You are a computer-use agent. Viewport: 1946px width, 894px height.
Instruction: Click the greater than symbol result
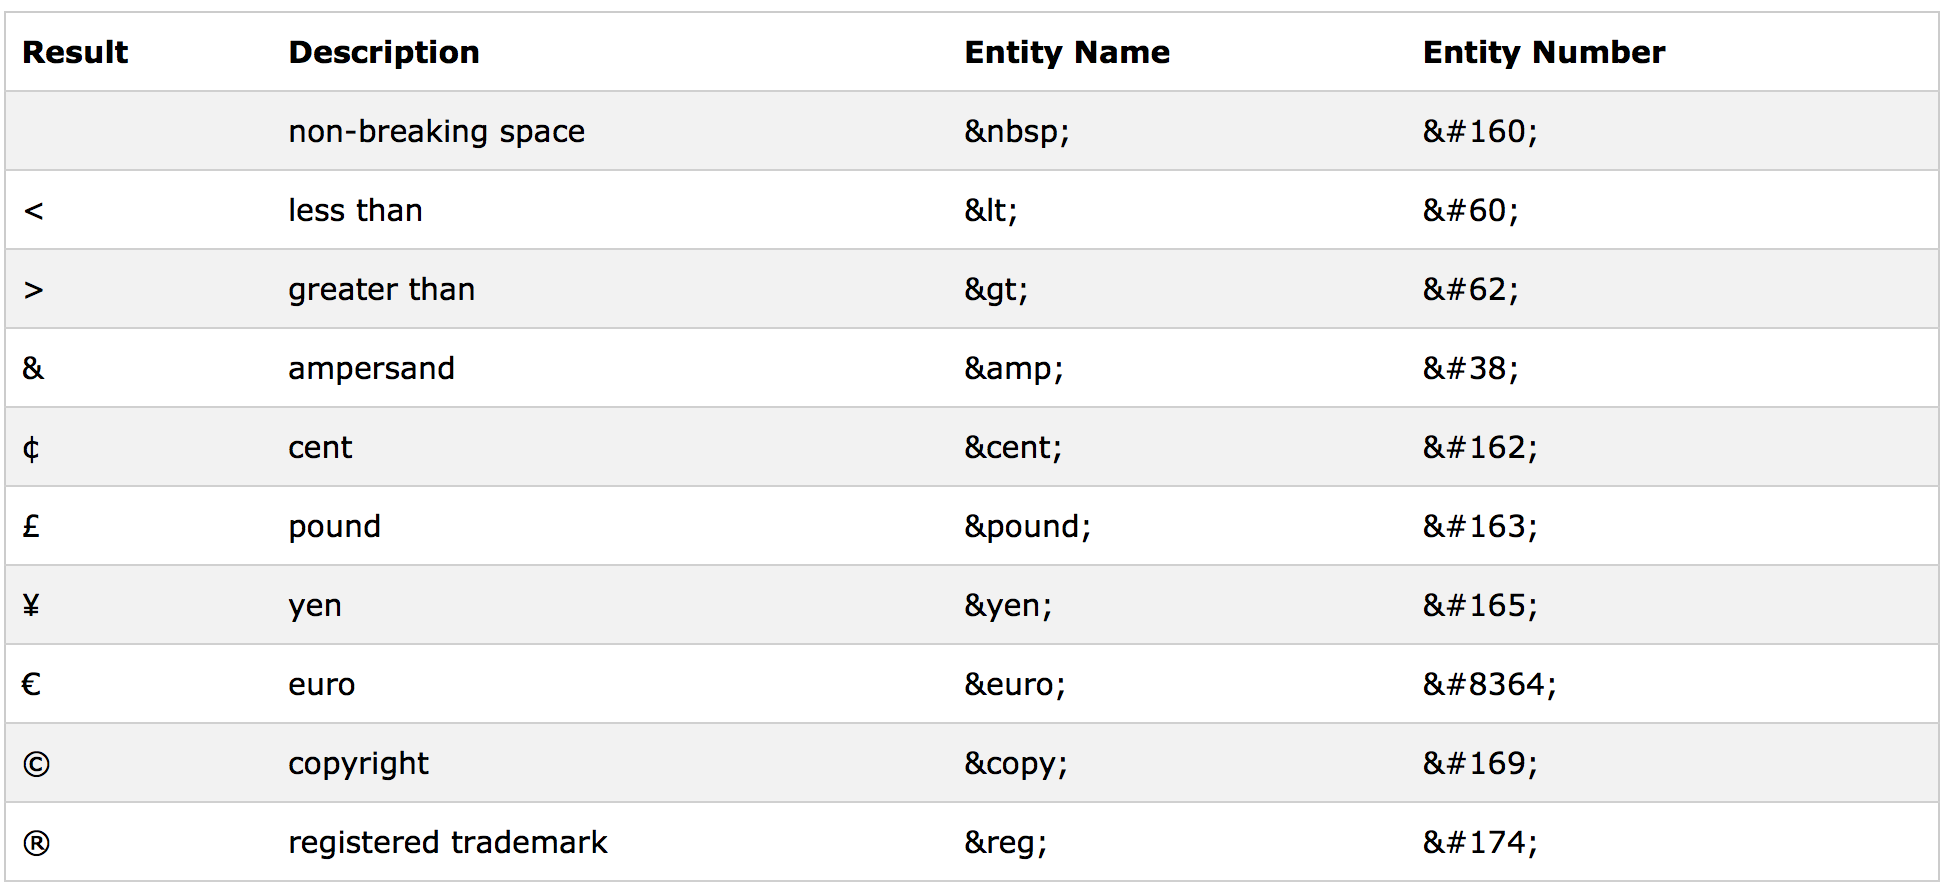pyautogui.click(x=33, y=289)
